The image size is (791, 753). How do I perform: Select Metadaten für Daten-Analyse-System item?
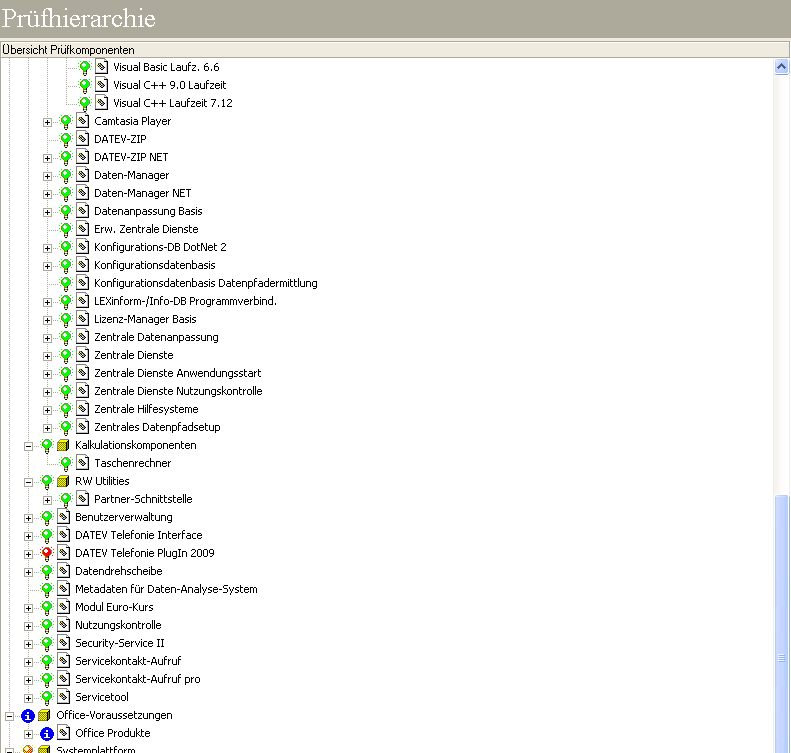tap(166, 589)
